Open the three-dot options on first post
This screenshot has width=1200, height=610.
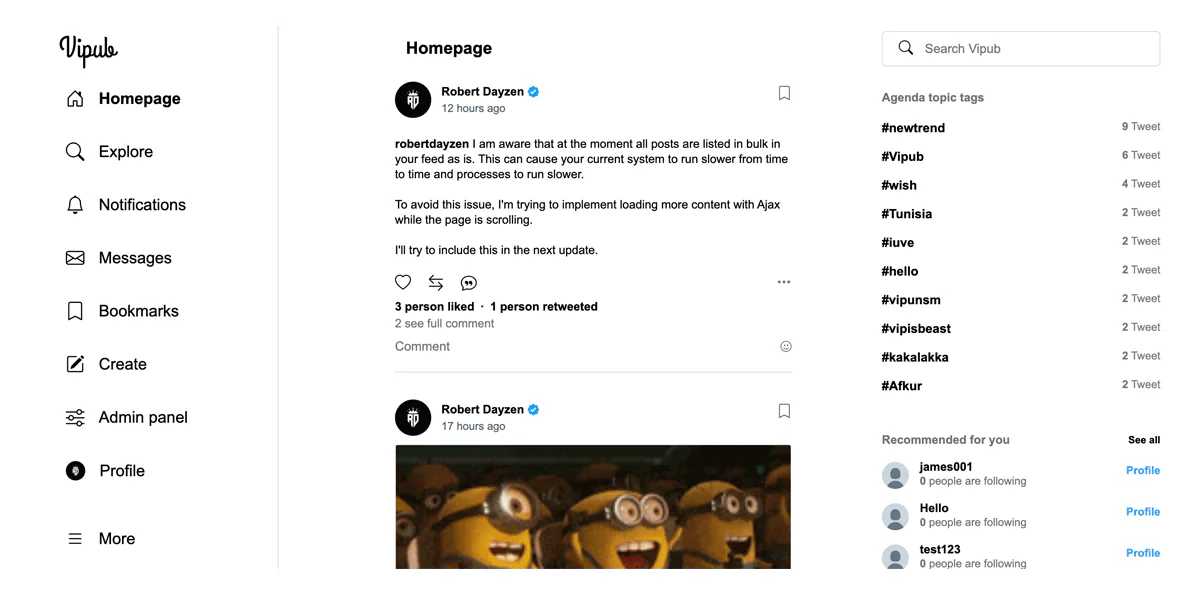tap(784, 282)
